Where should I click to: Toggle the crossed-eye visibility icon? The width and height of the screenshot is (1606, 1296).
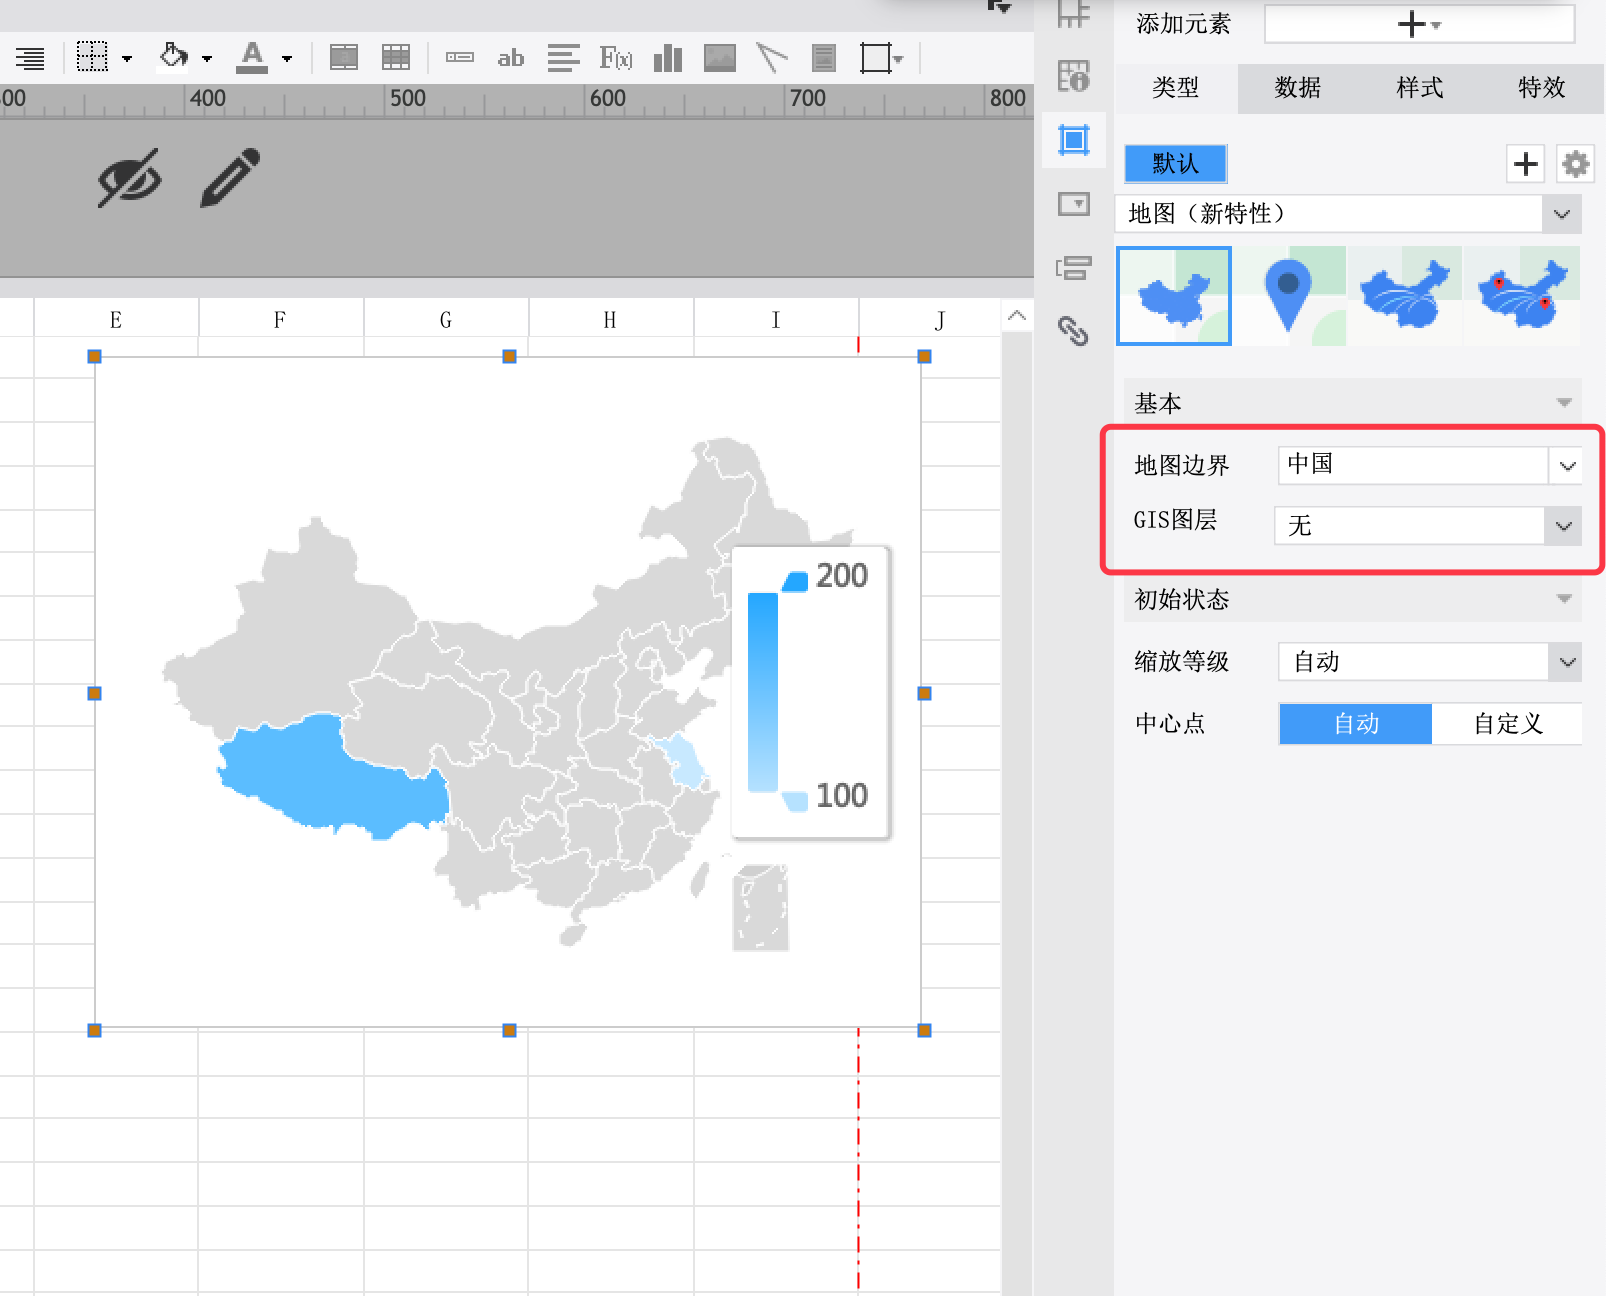pyautogui.click(x=130, y=178)
